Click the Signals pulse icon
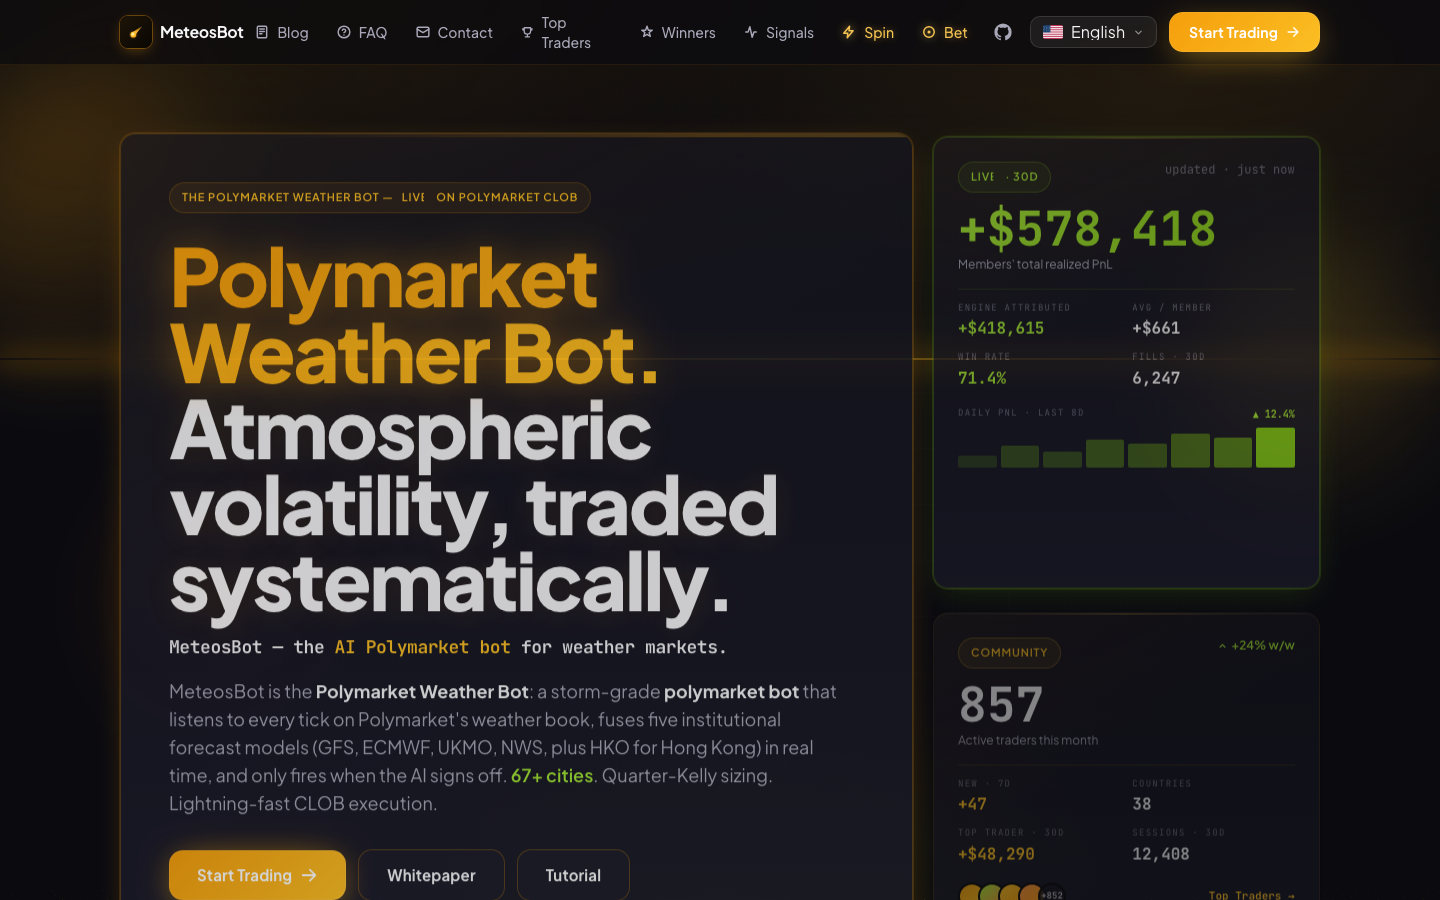The height and width of the screenshot is (900, 1440). tap(751, 32)
